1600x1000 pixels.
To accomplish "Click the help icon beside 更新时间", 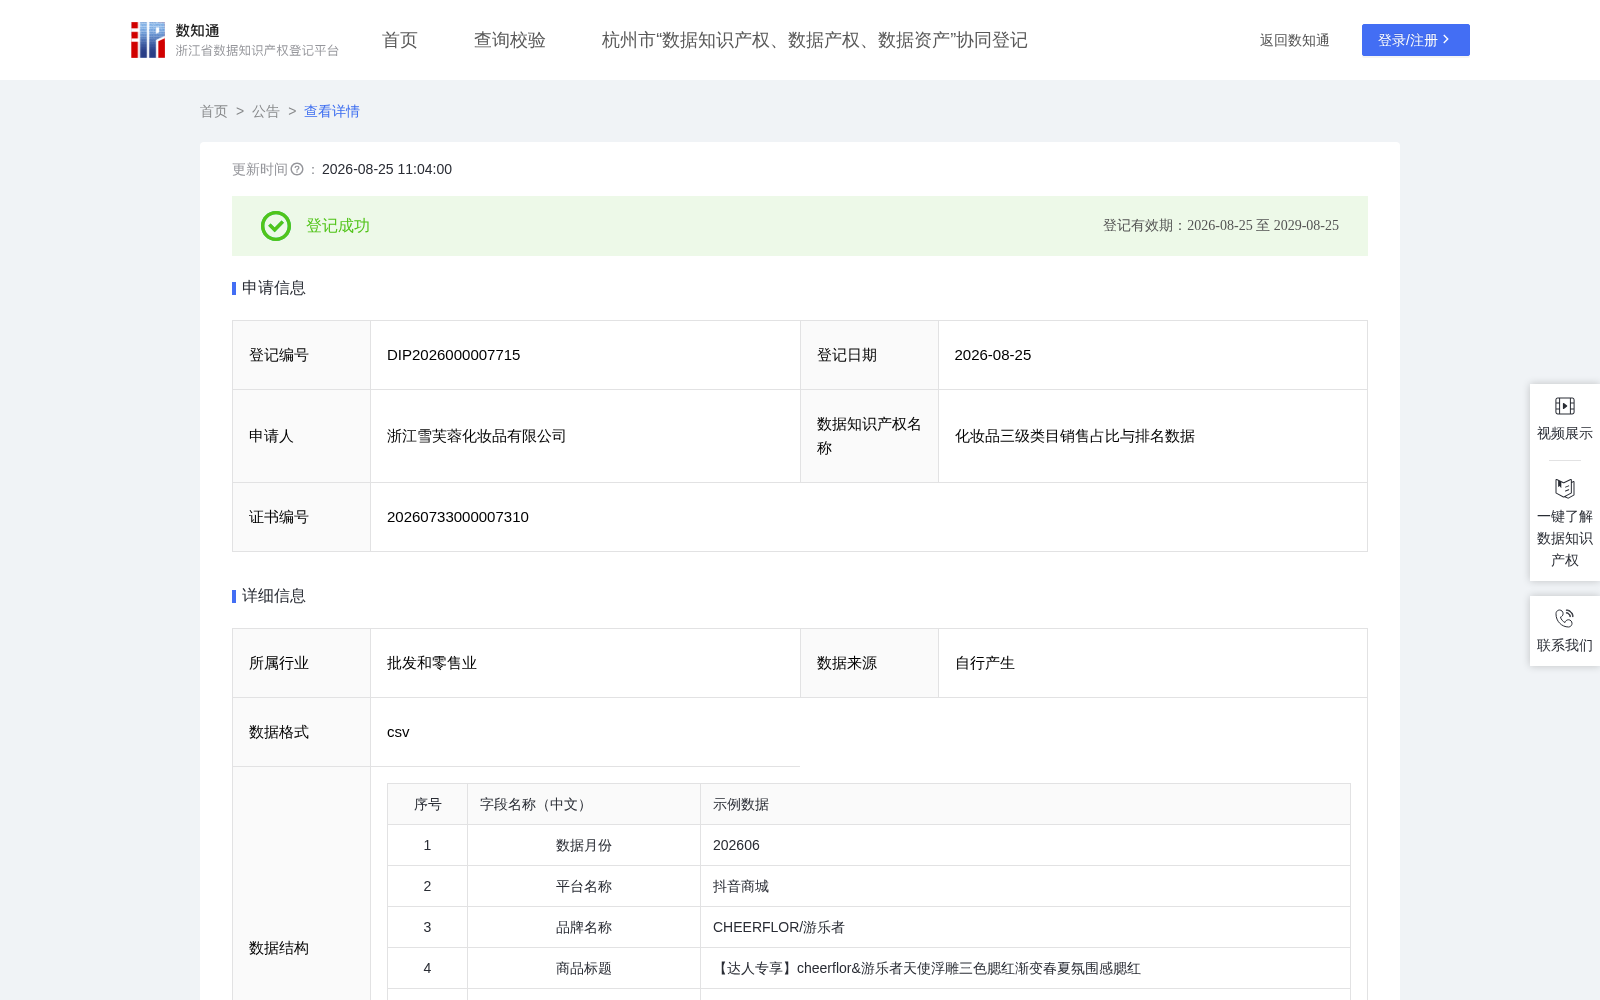I will tap(297, 169).
